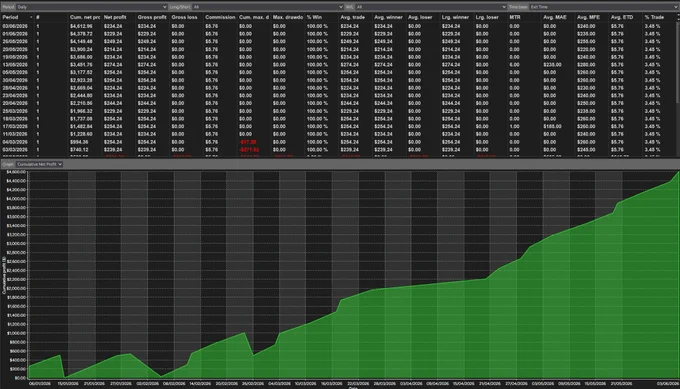Click cumulative net profit value $994.36
Image resolution: width=680 pixels, height=389 pixels.
[79, 142]
